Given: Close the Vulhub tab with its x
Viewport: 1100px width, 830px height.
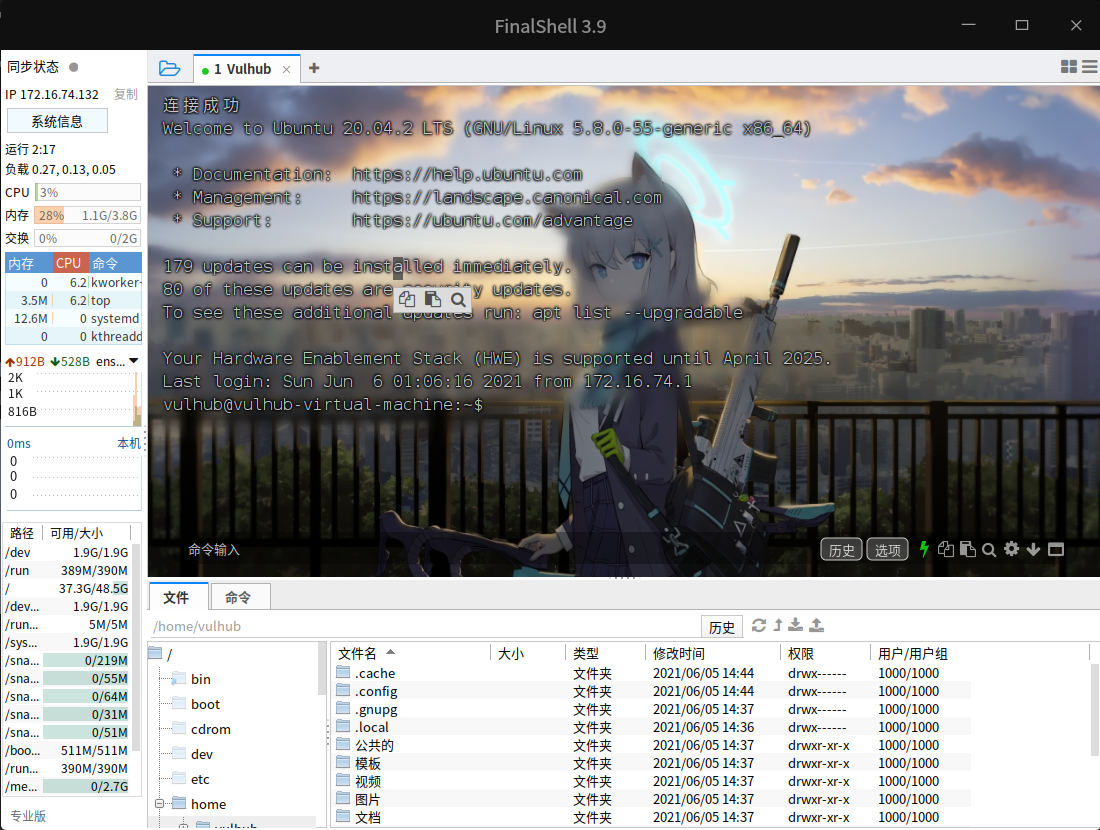Looking at the screenshot, I should [286, 69].
